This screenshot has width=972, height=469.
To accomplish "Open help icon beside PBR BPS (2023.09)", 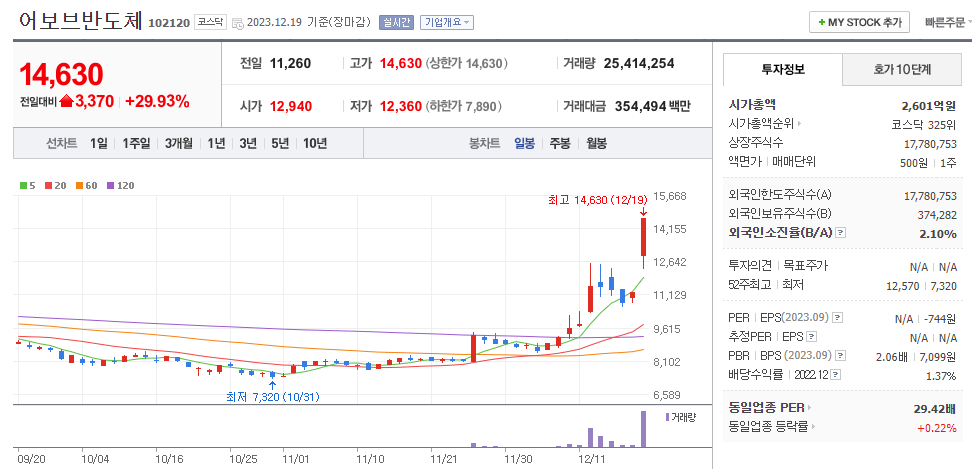I will 840,356.
